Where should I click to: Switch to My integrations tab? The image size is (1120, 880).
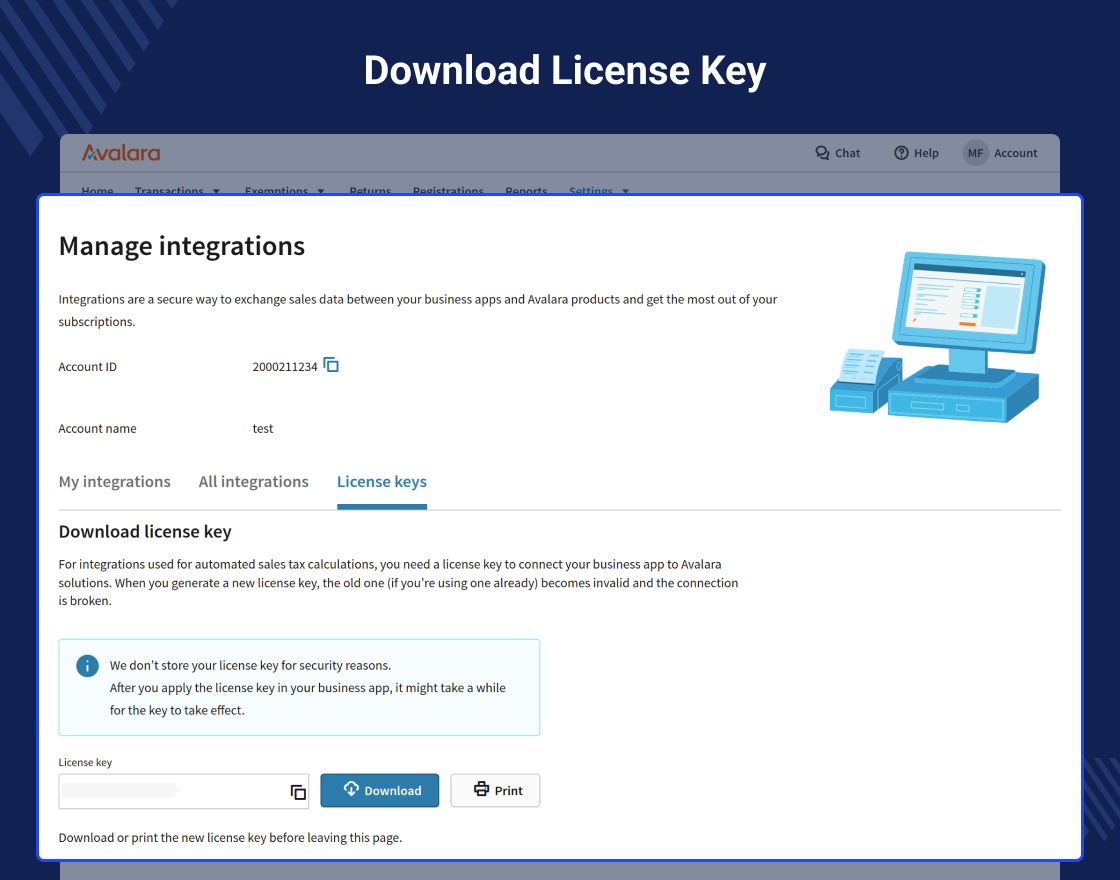(x=114, y=482)
